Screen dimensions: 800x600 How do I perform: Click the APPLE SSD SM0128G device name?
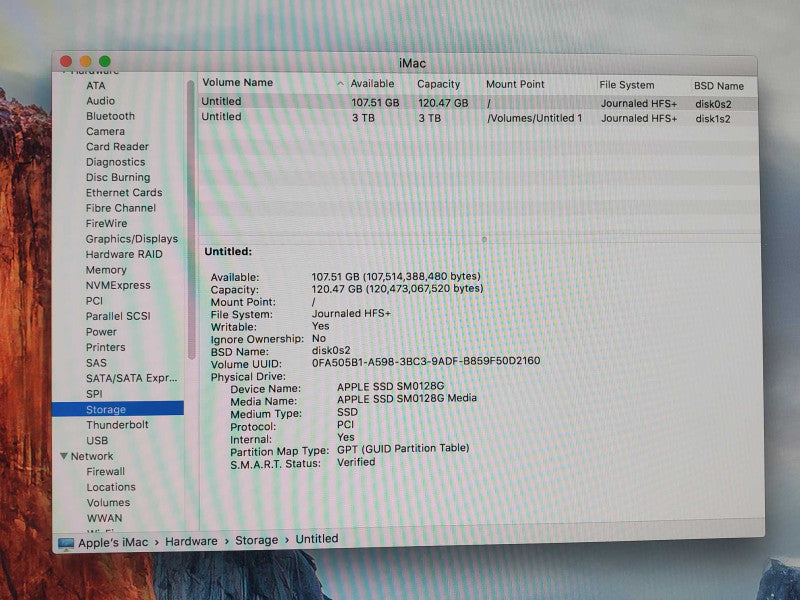(390, 386)
